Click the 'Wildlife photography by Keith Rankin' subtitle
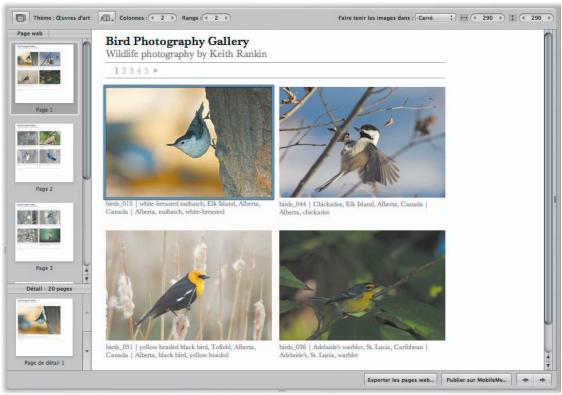 pos(186,54)
